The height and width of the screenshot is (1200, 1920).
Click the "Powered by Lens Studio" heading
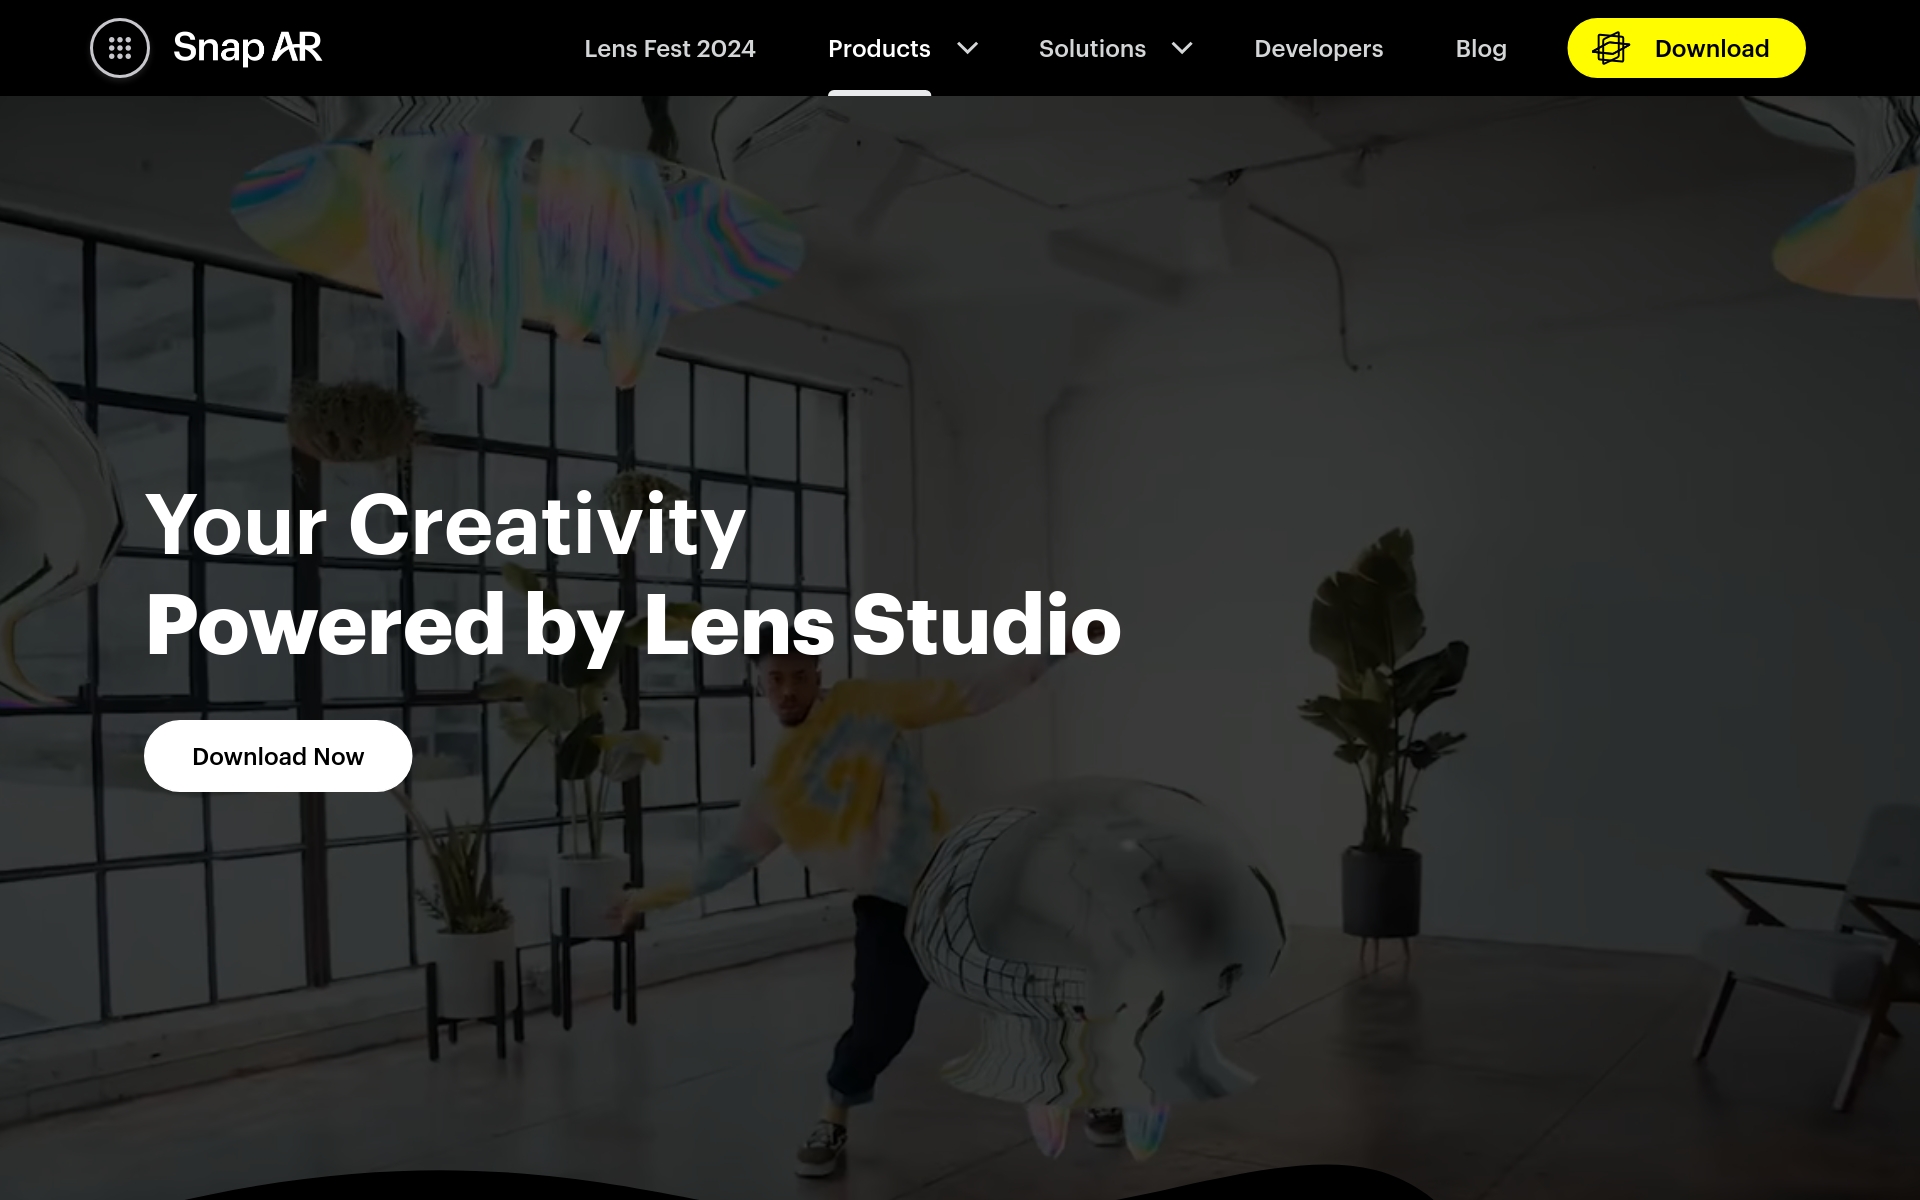pyautogui.click(x=633, y=625)
